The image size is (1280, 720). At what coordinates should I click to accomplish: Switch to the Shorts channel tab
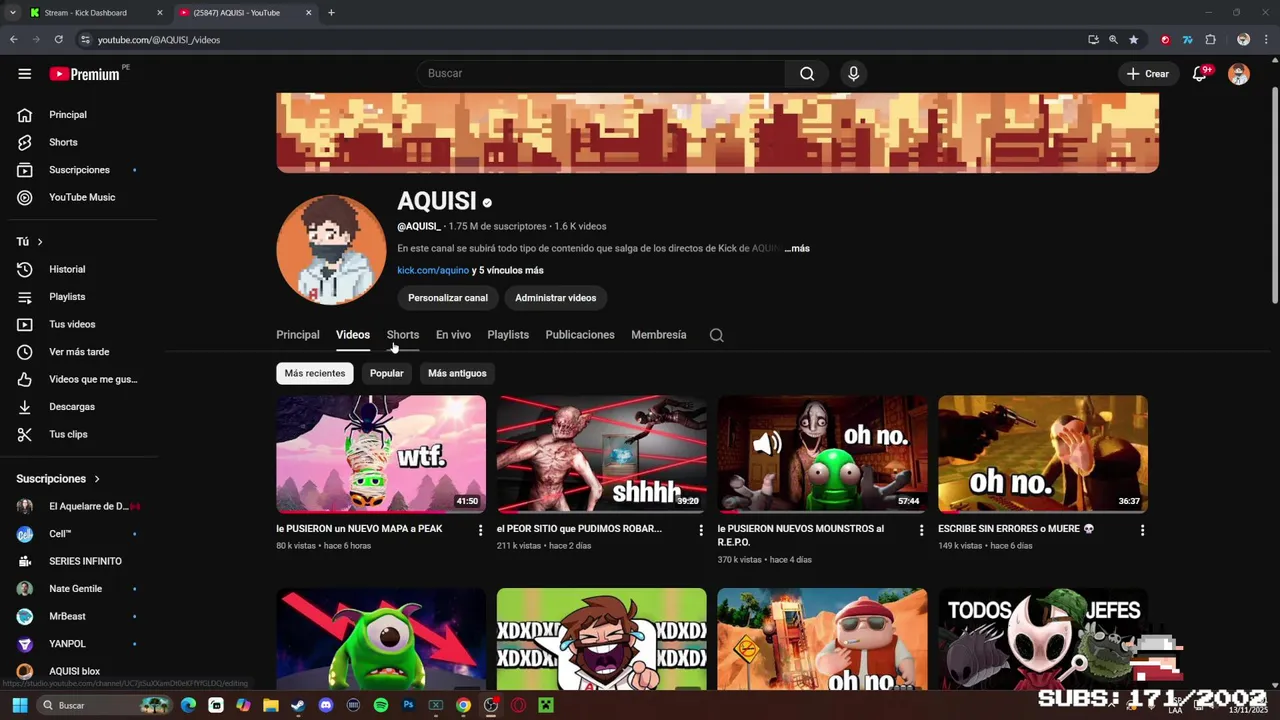pos(403,335)
